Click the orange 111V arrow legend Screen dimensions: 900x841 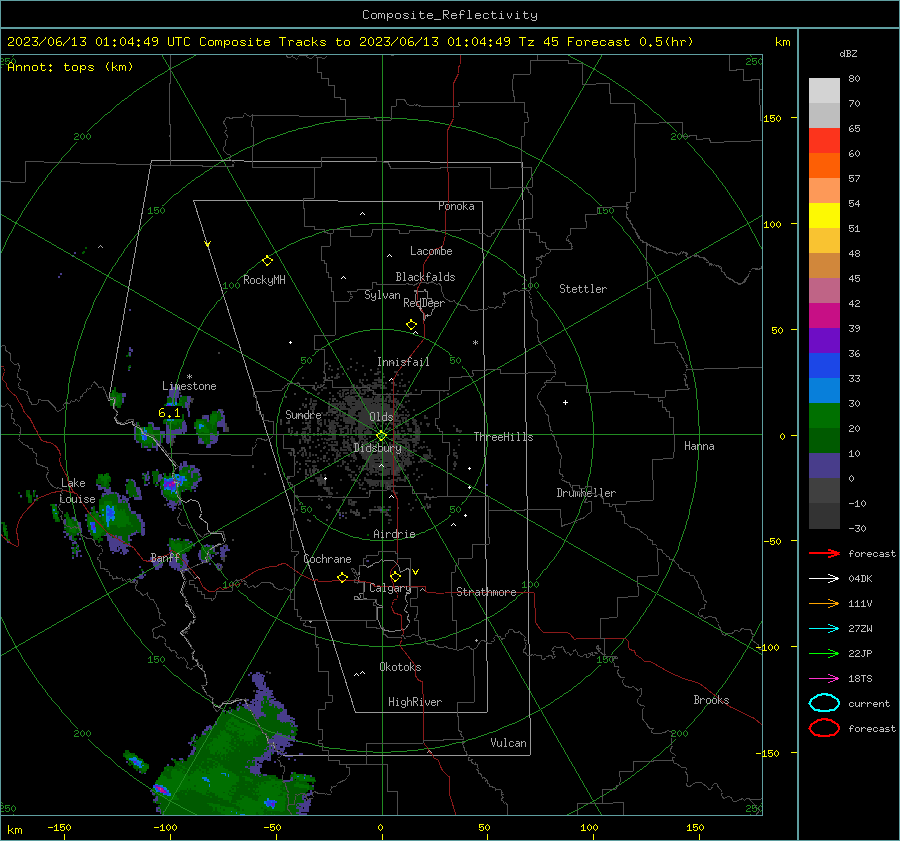(x=824, y=603)
